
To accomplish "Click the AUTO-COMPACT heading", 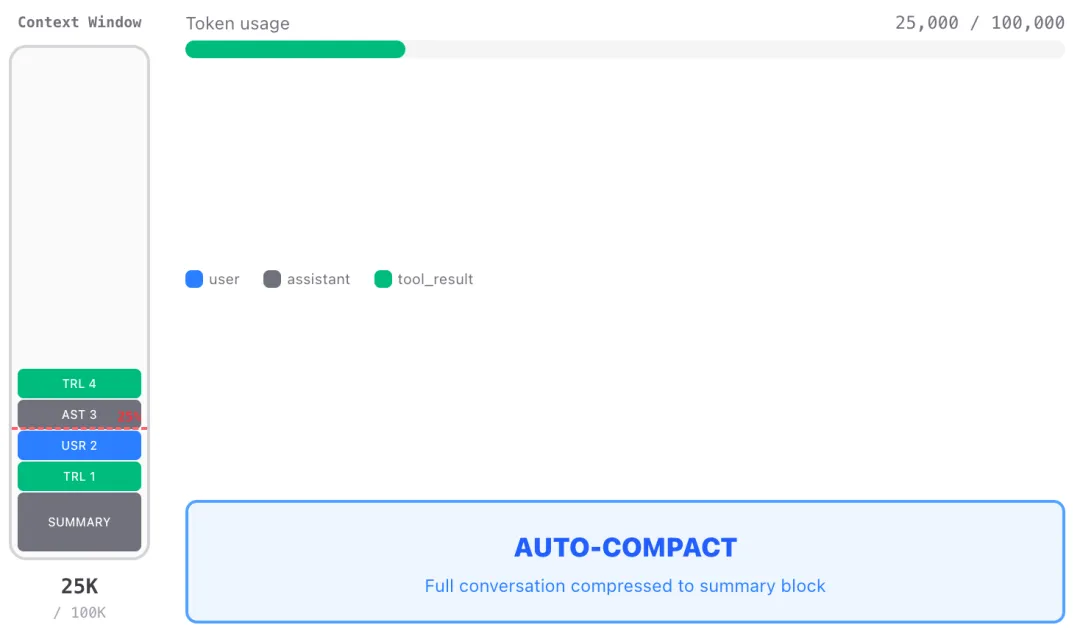I will tap(625, 548).
